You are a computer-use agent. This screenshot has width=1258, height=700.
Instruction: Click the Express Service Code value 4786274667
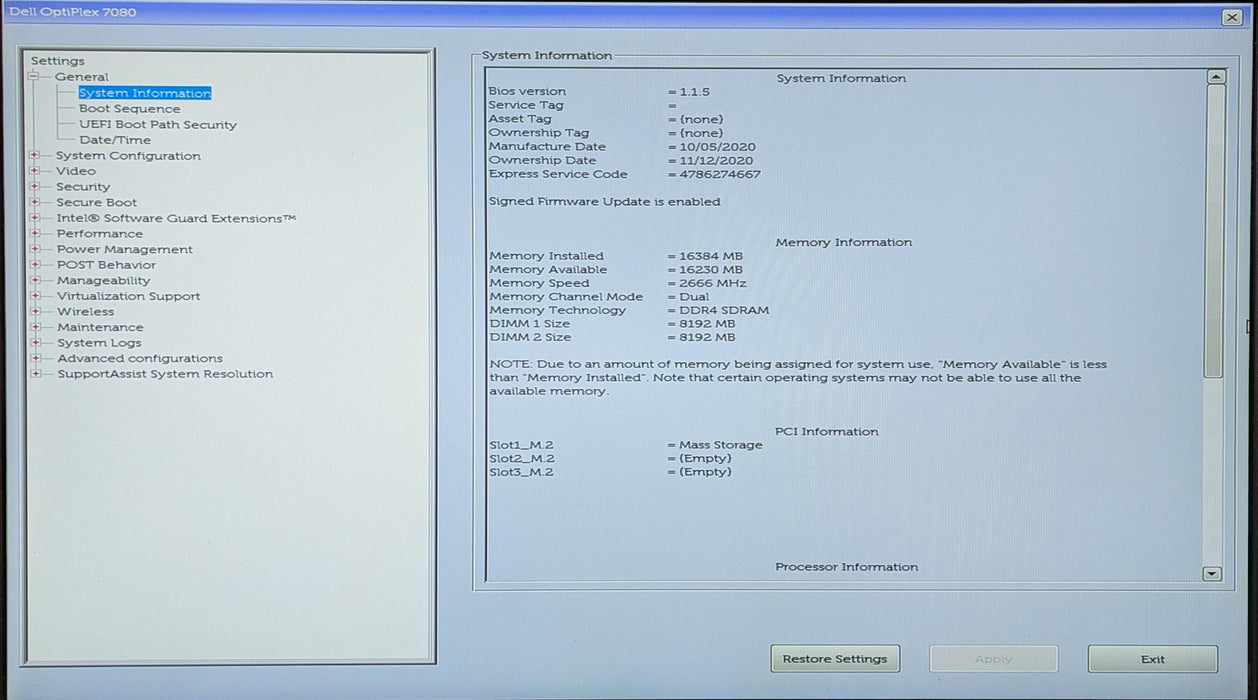(720, 174)
